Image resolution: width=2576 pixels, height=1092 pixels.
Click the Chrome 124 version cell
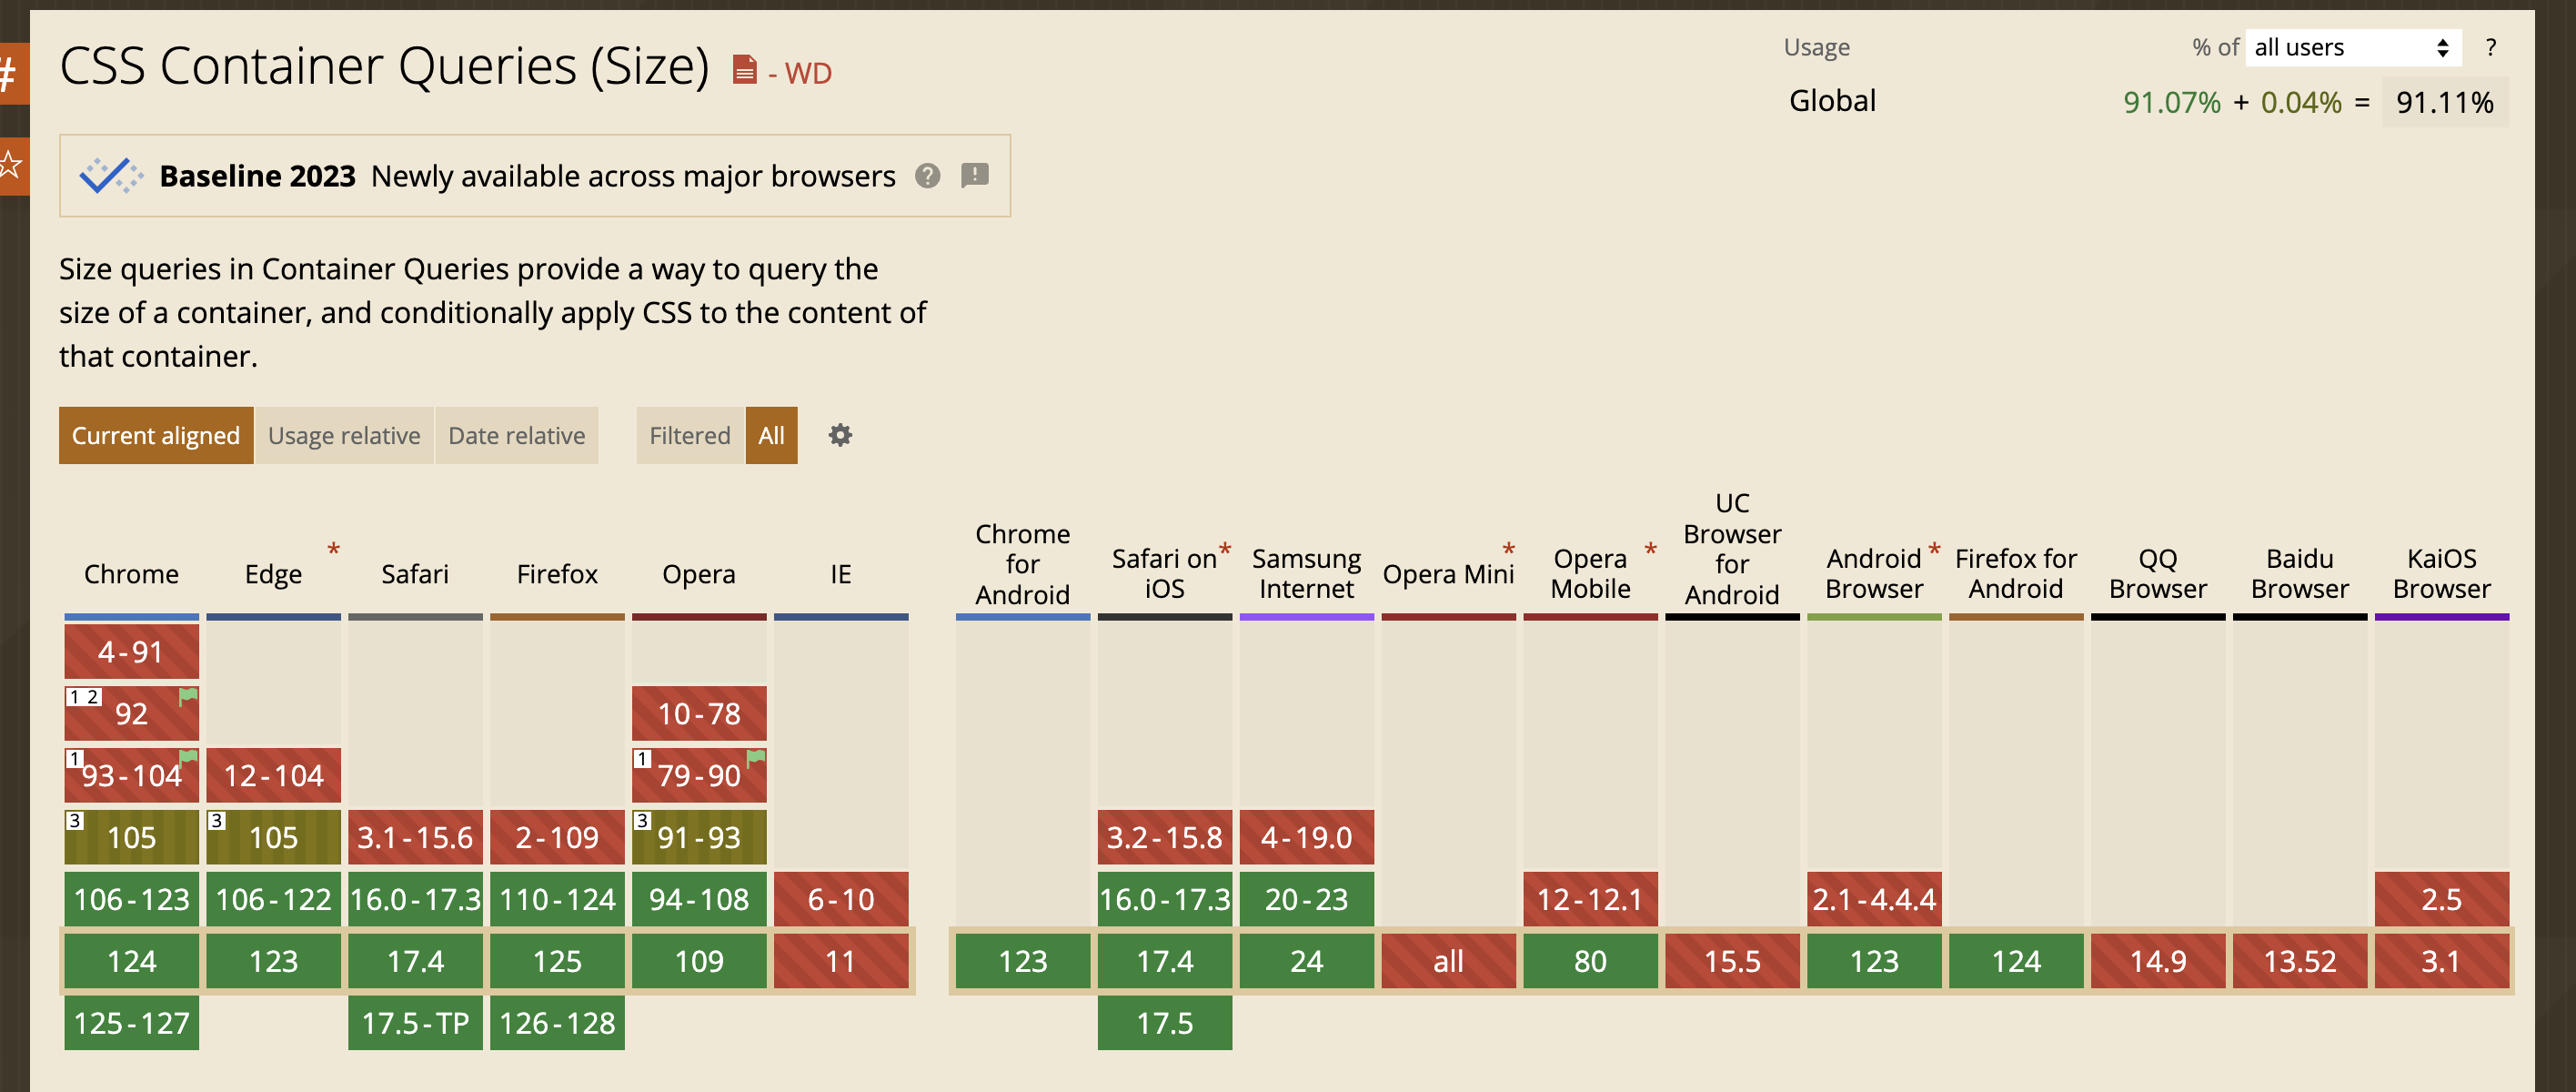coord(131,961)
